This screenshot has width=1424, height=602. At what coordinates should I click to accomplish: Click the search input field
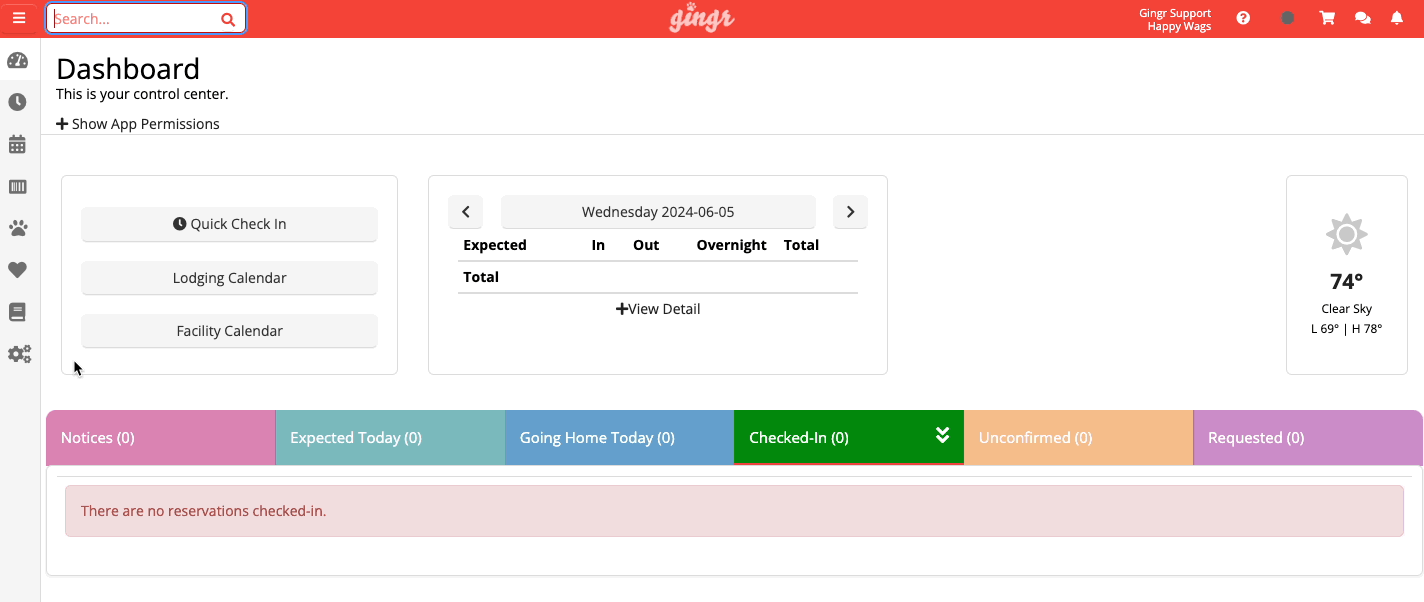(x=133, y=19)
